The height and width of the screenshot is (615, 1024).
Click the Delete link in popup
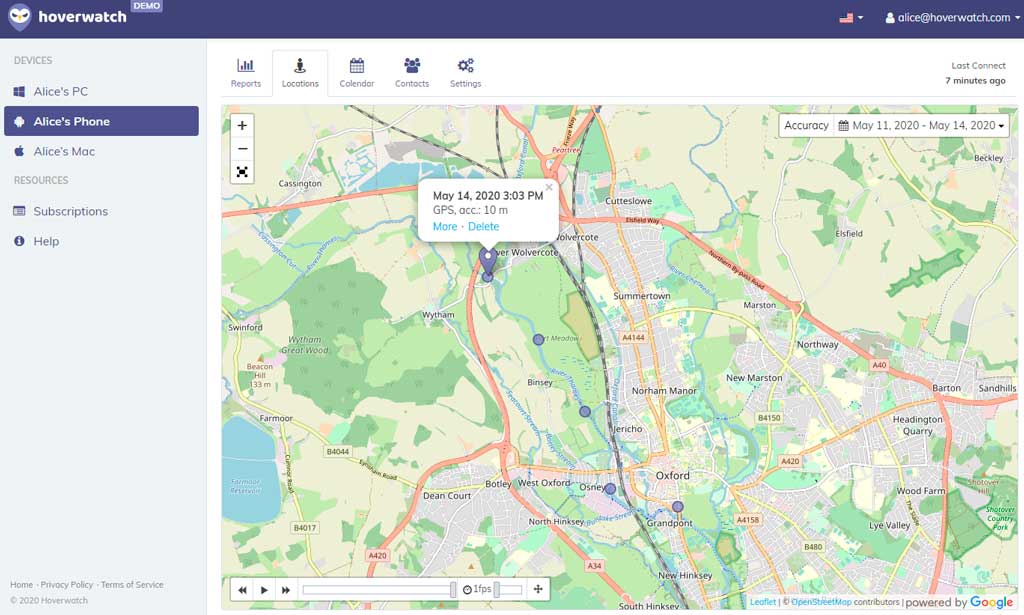pos(483,227)
